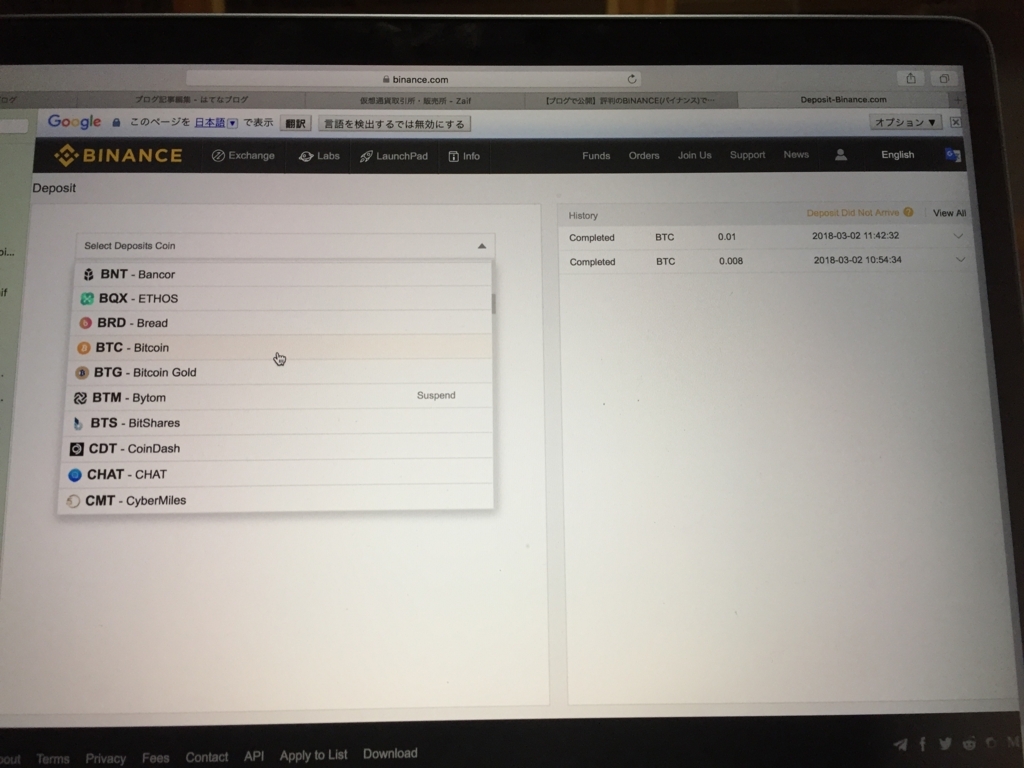Open the オプション options dropdown

905,122
